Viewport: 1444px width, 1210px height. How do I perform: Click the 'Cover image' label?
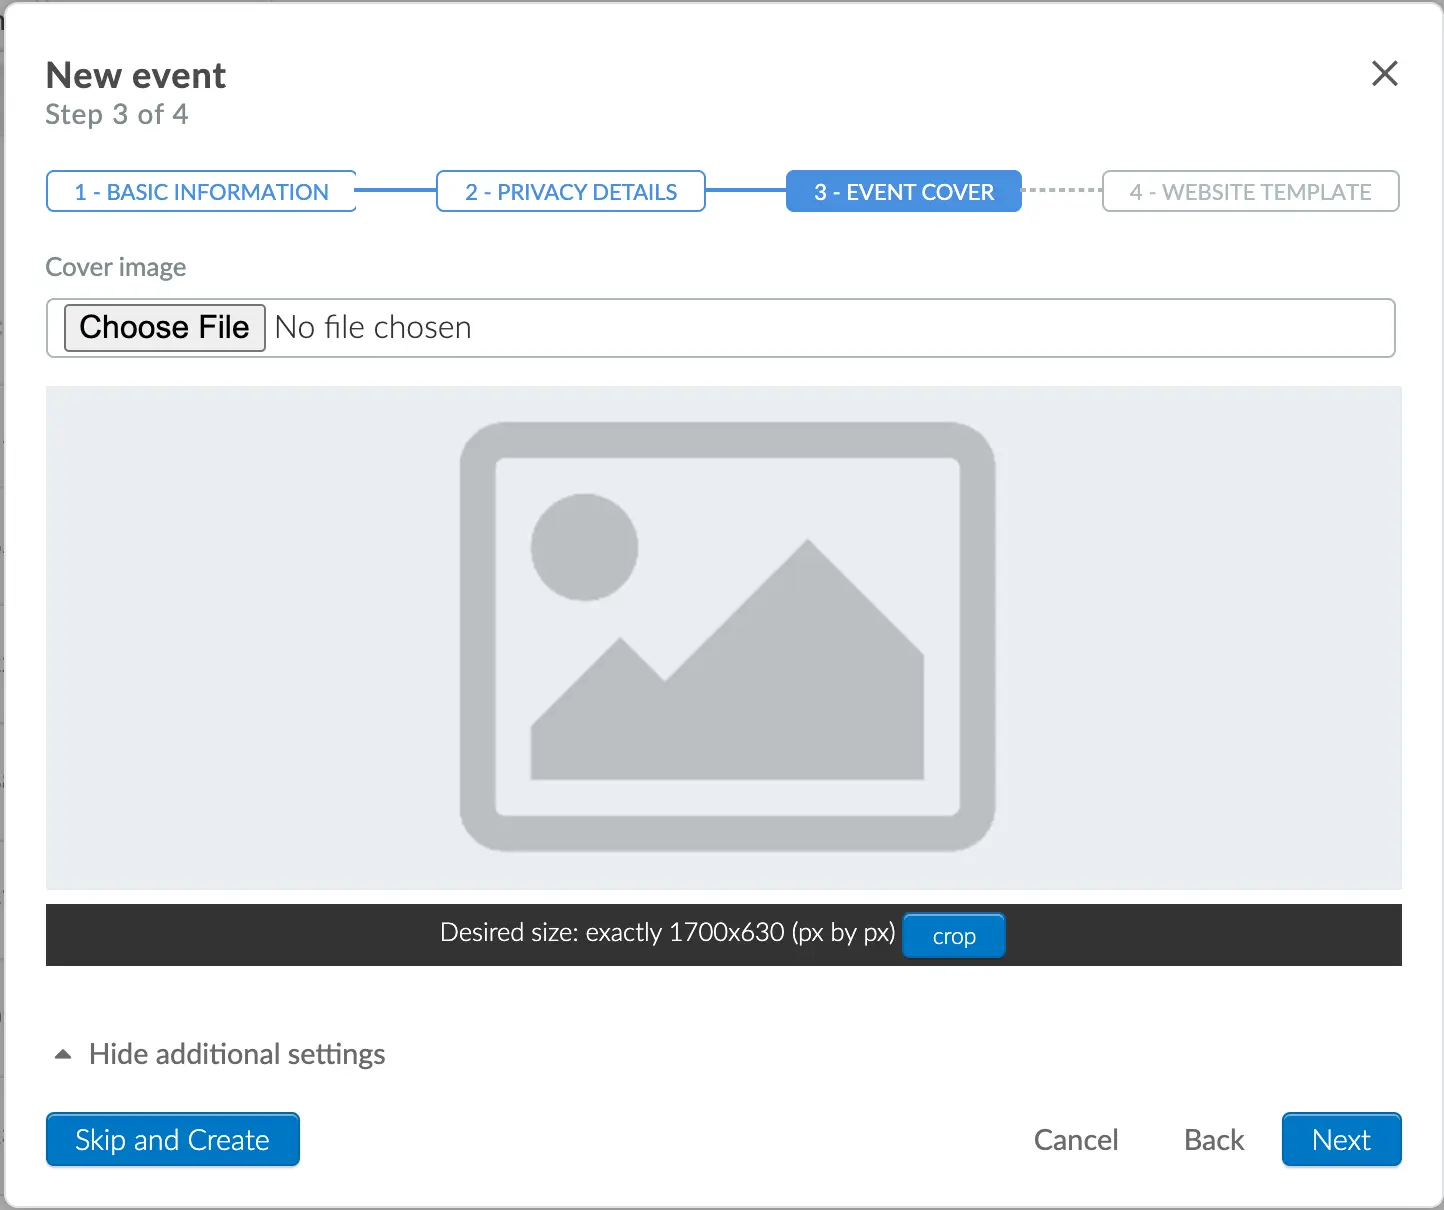point(116,267)
